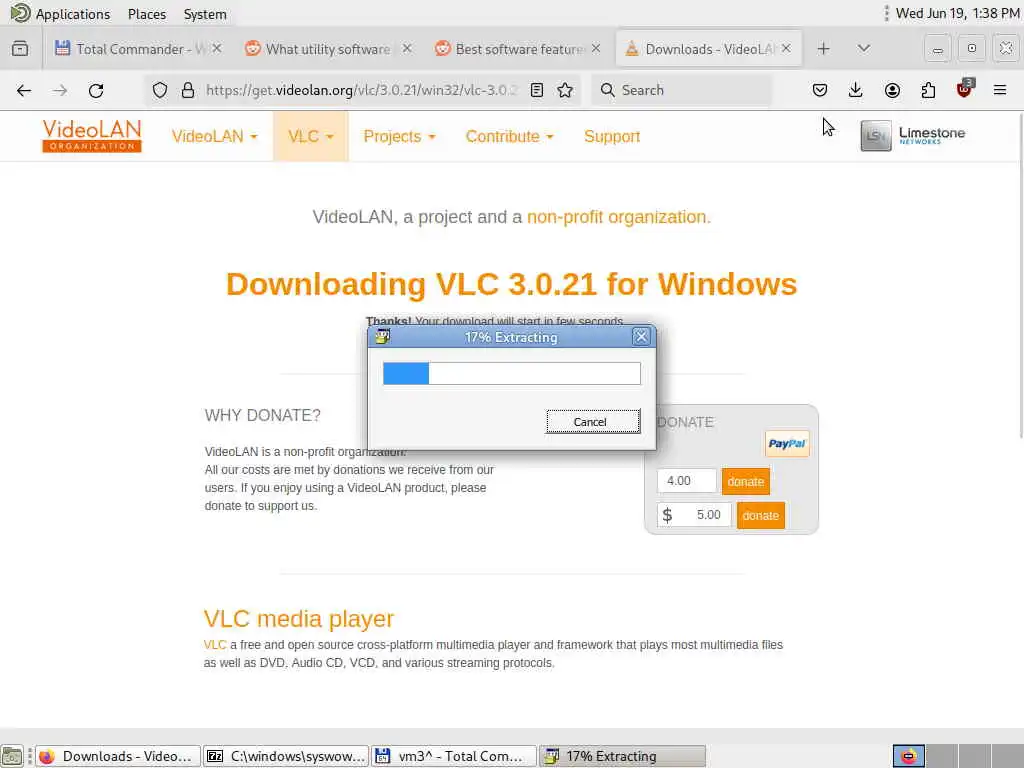Click the forward navigation arrow
The width and height of the screenshot is (1024, 768).
tap(60, 90)
